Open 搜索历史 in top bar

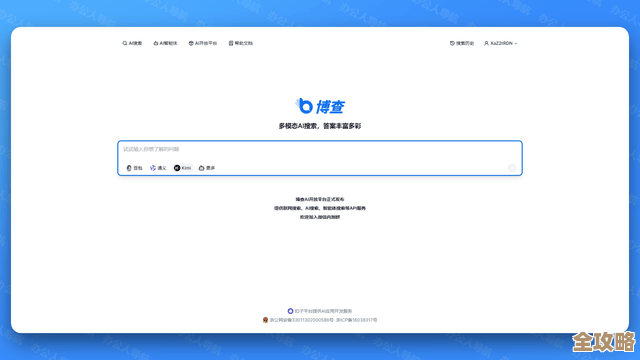[462, 43]
